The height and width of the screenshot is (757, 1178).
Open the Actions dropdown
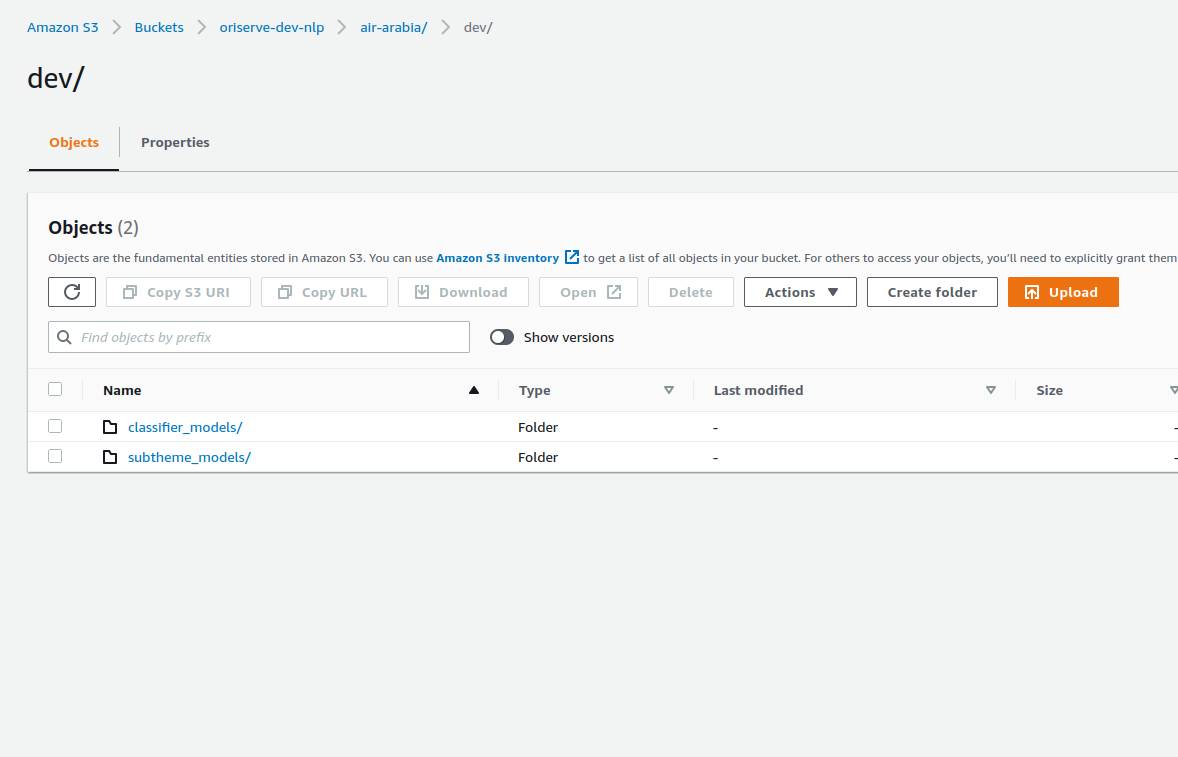pyautogui.click(x=799, y=292)
